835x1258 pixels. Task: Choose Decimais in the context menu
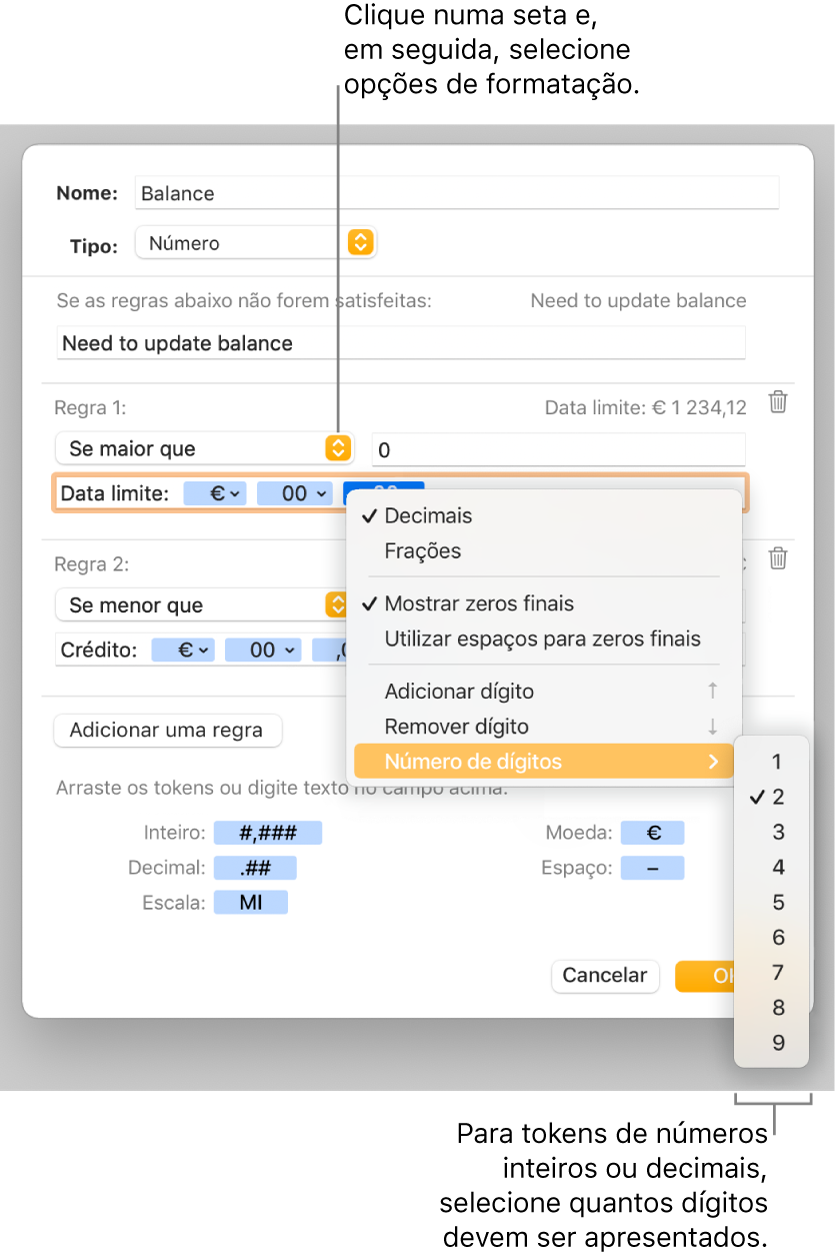click(544, 516)
